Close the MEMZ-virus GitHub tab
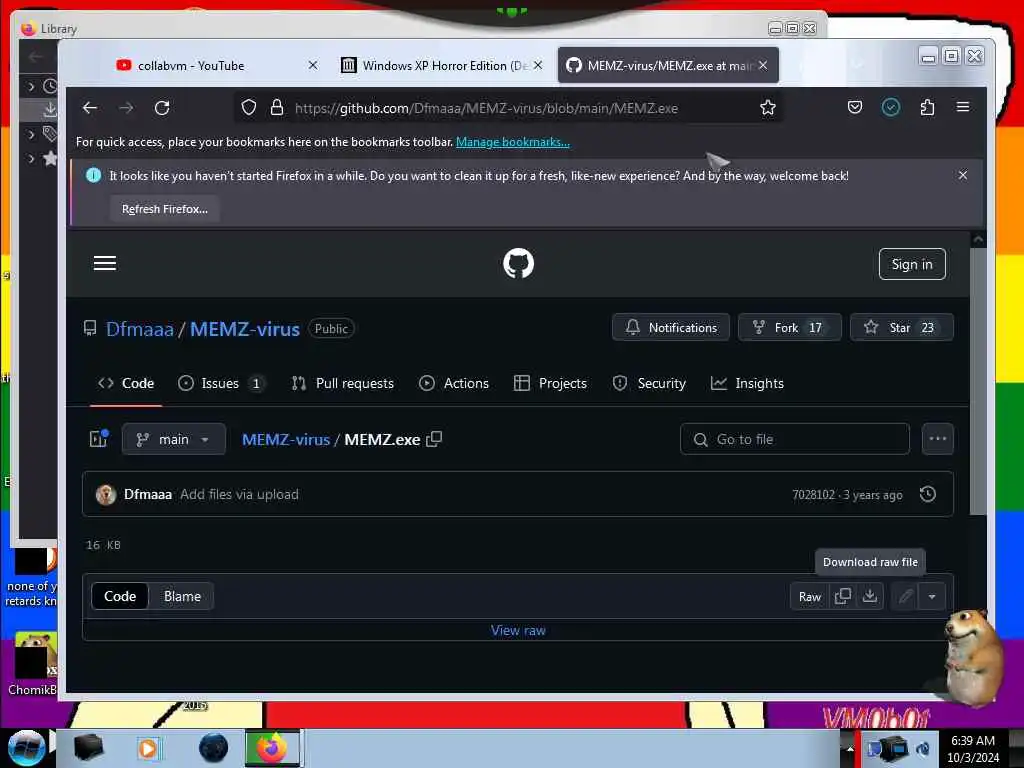The image size is (1024, 768). [x=763, y=65]
